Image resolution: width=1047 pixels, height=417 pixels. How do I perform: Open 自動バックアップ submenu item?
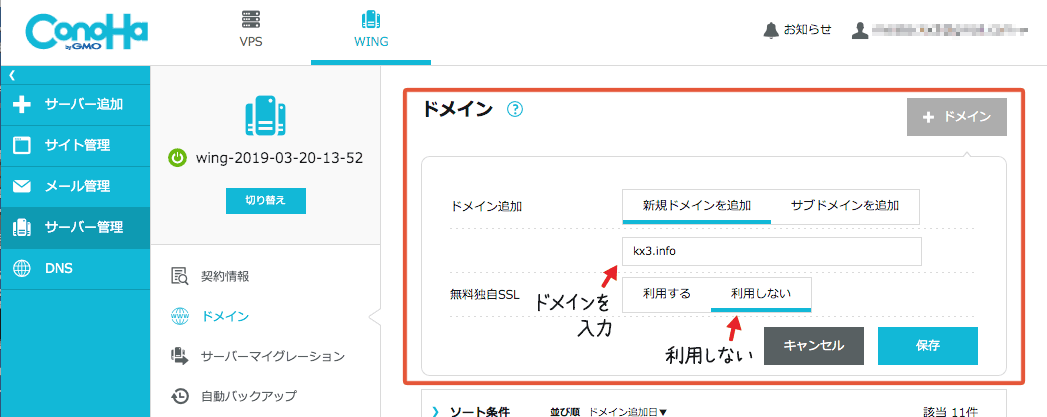coord(248,396)
